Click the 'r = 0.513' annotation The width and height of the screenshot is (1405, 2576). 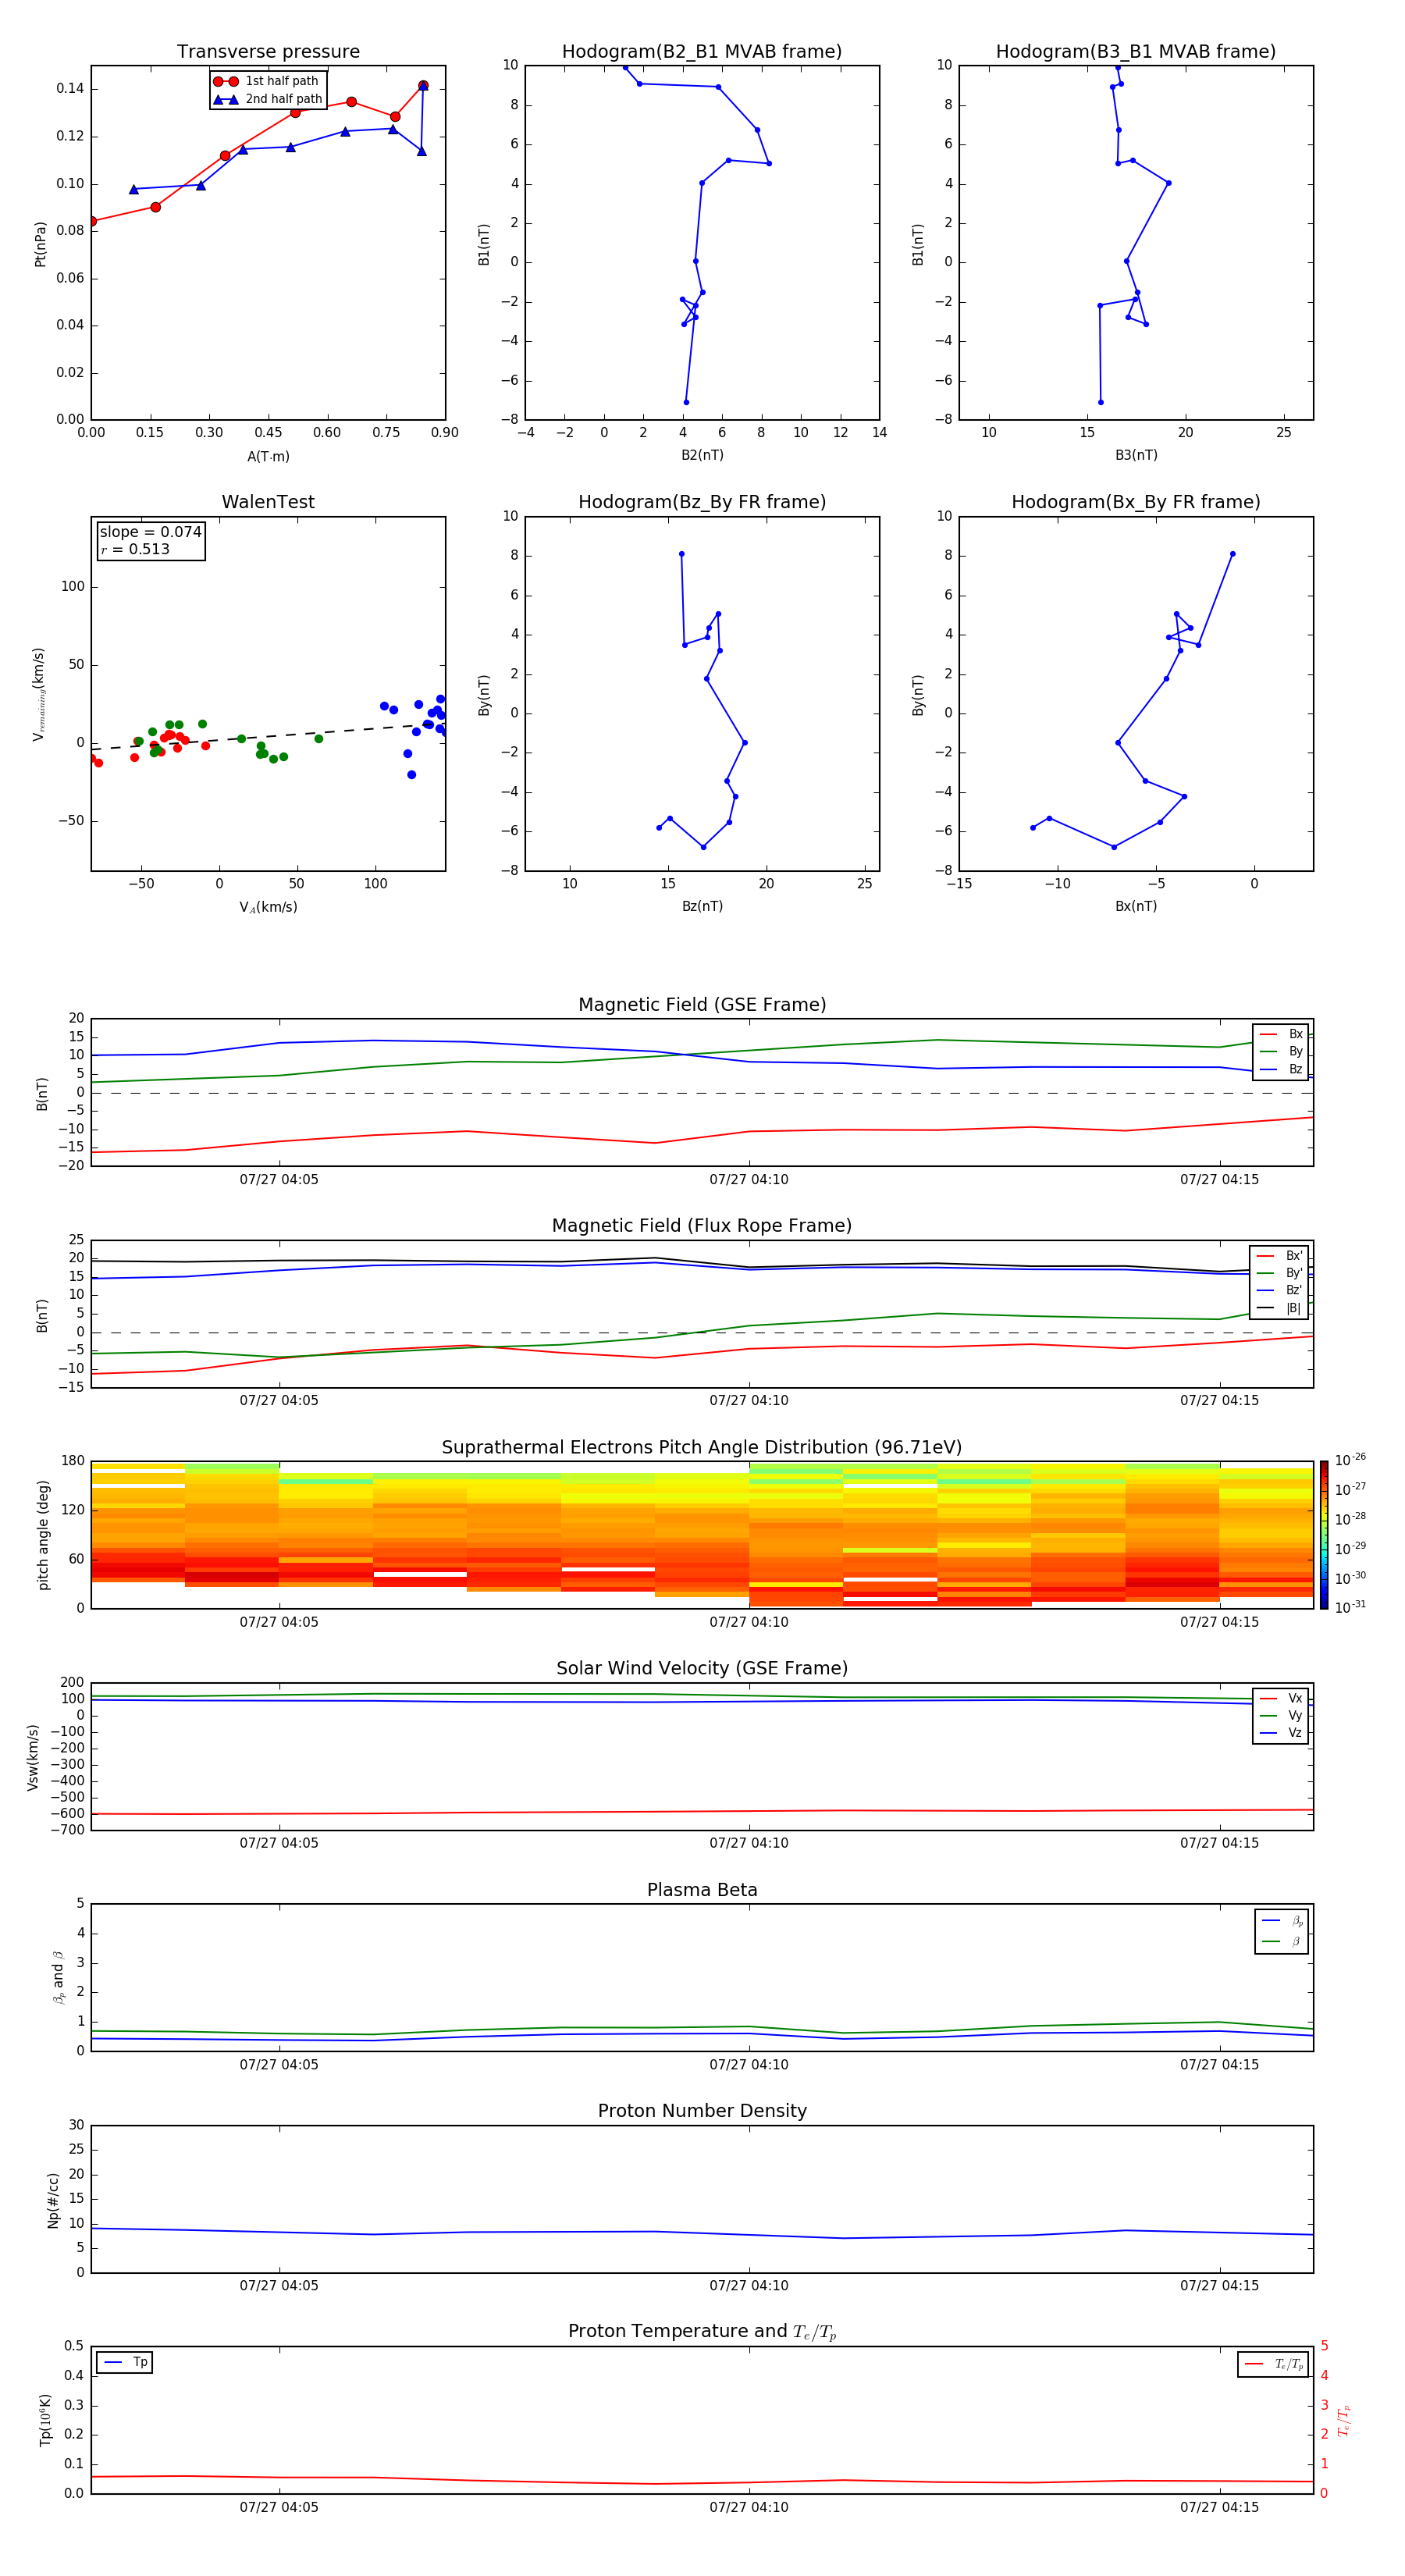[x=135, y=549]
